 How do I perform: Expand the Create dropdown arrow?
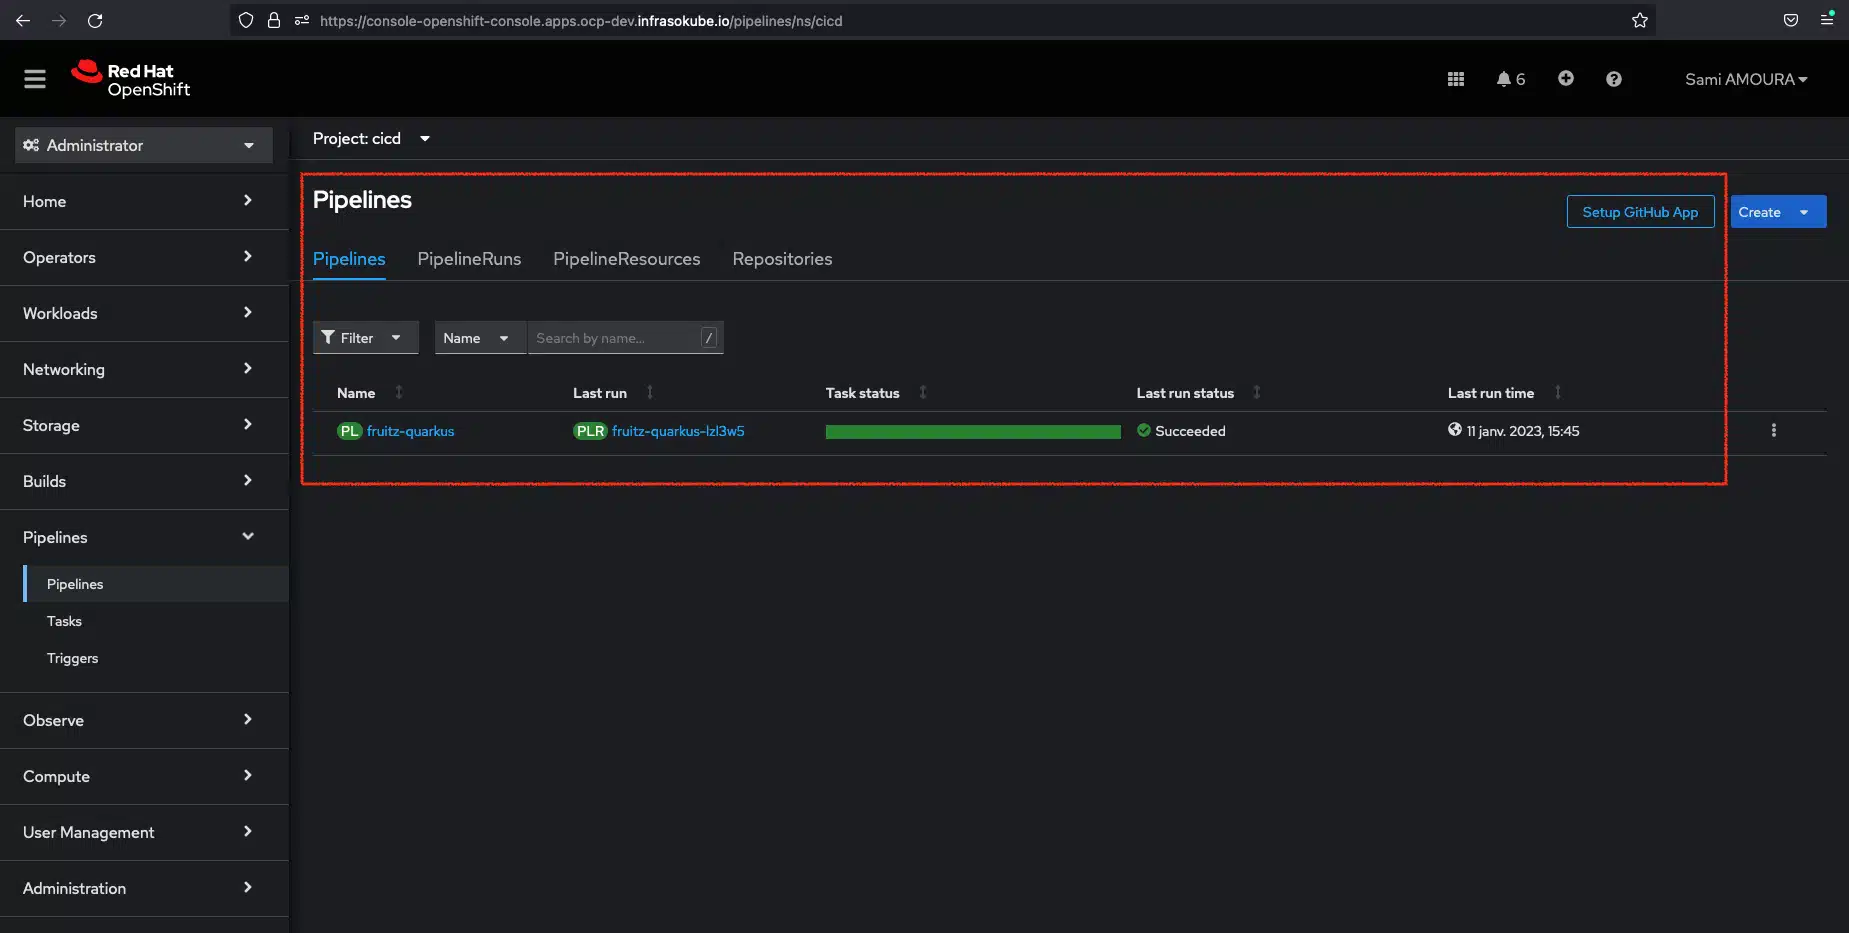1804,212
